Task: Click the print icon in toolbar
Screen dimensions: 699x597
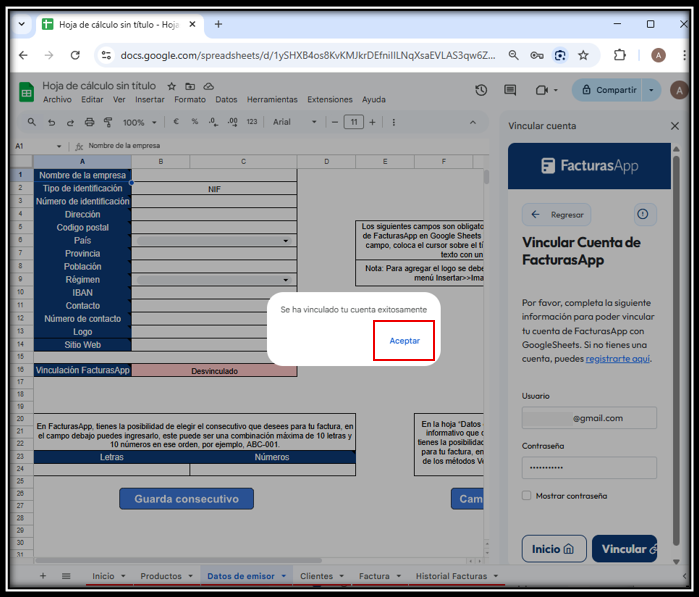Action: click(90, 122)
